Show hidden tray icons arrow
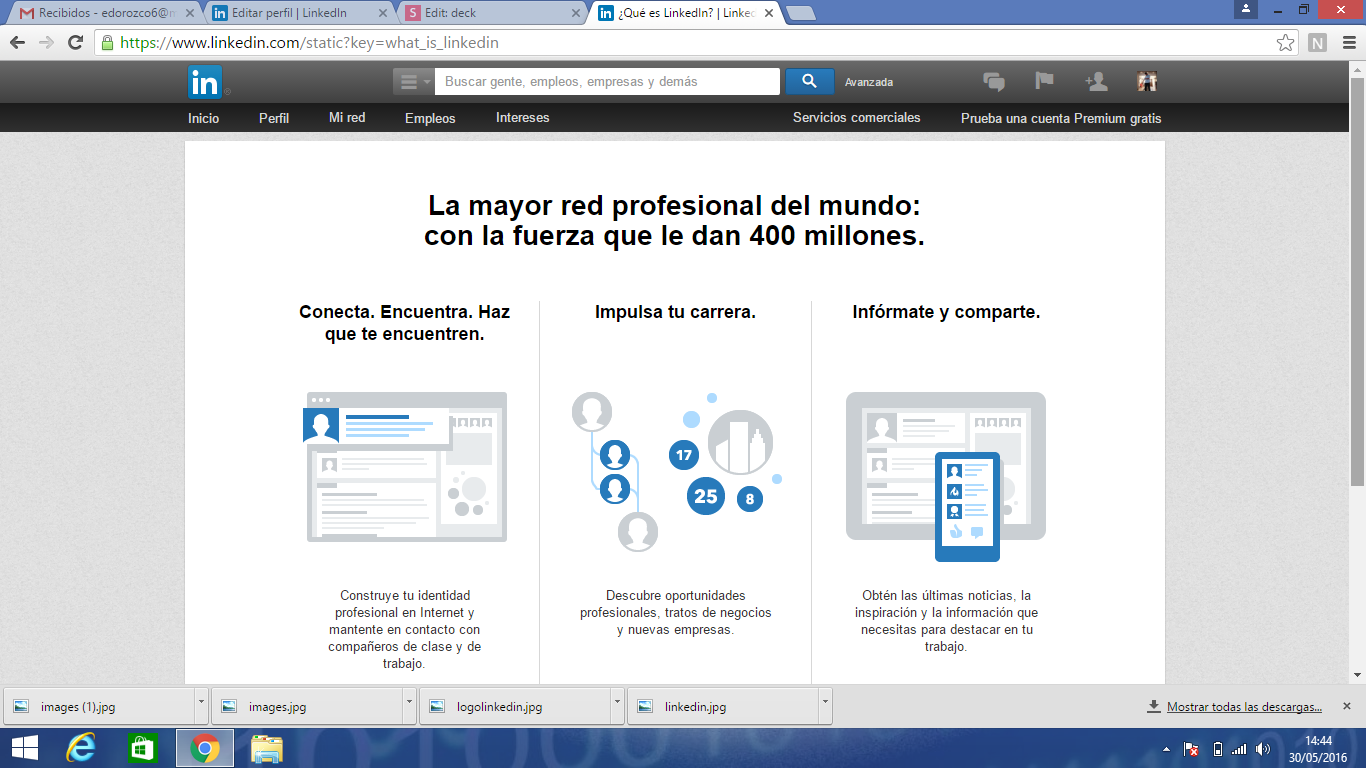The width and height of the screenshot is (1366, 768). [1166, 749]
